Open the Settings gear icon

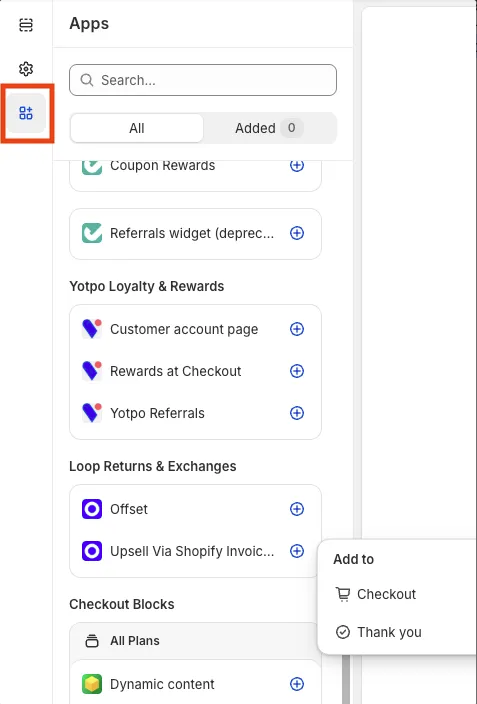26,69
